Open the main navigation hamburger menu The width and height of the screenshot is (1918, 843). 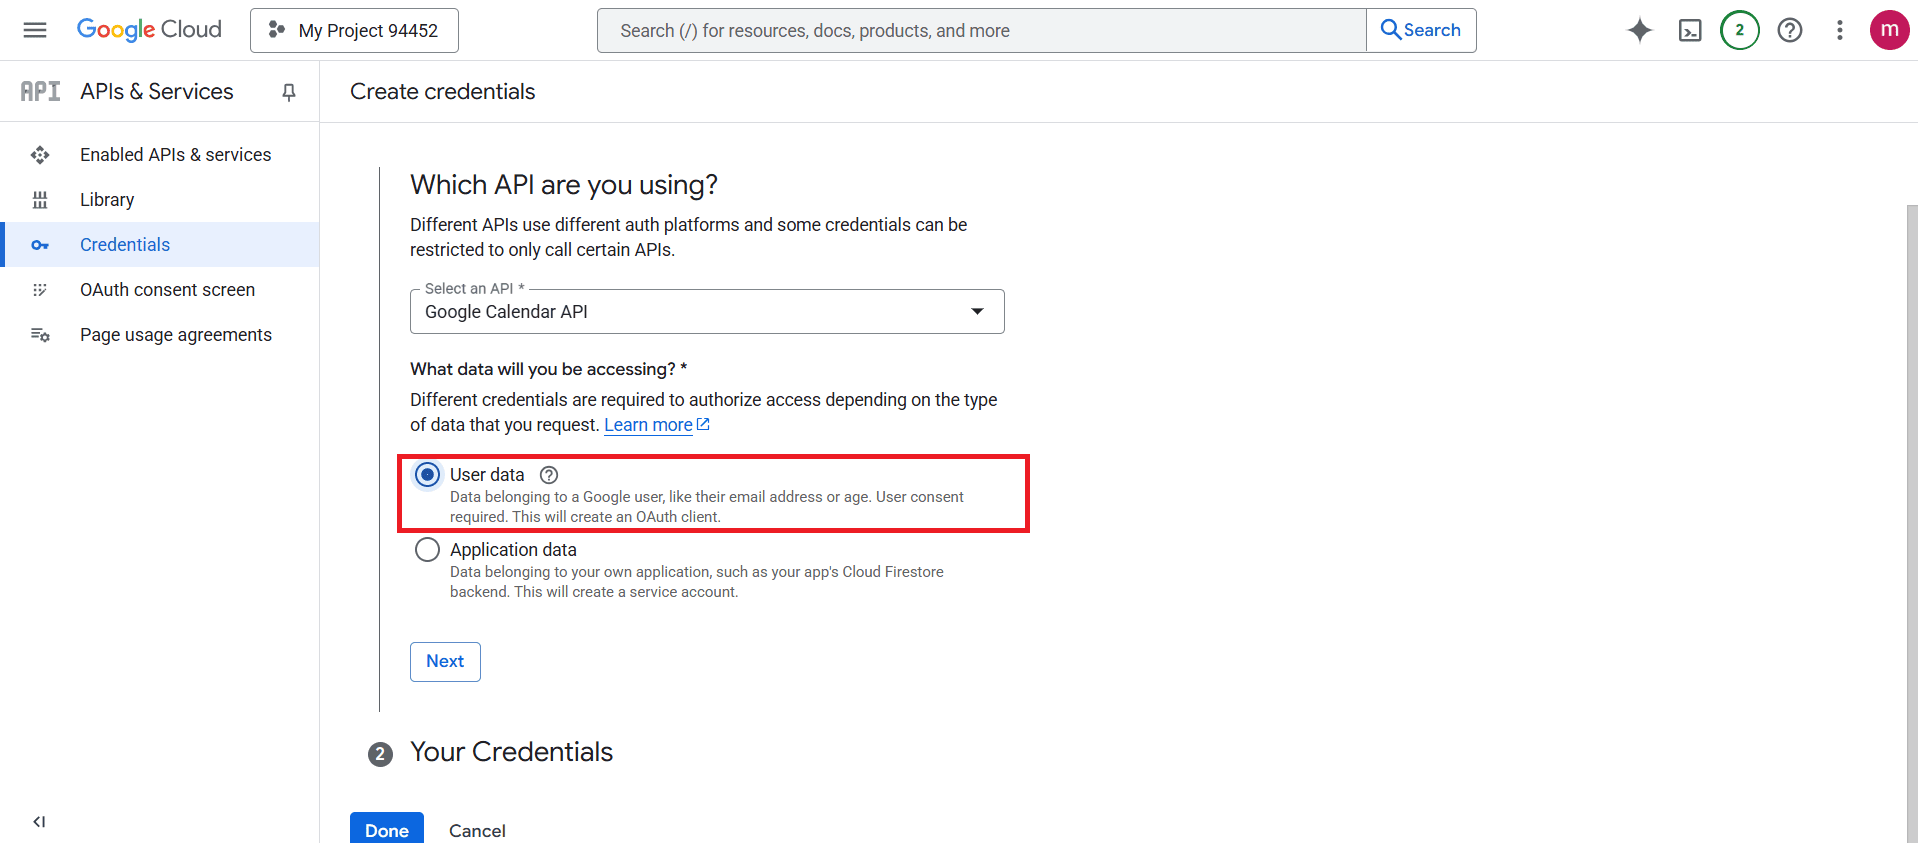[35, 30]
